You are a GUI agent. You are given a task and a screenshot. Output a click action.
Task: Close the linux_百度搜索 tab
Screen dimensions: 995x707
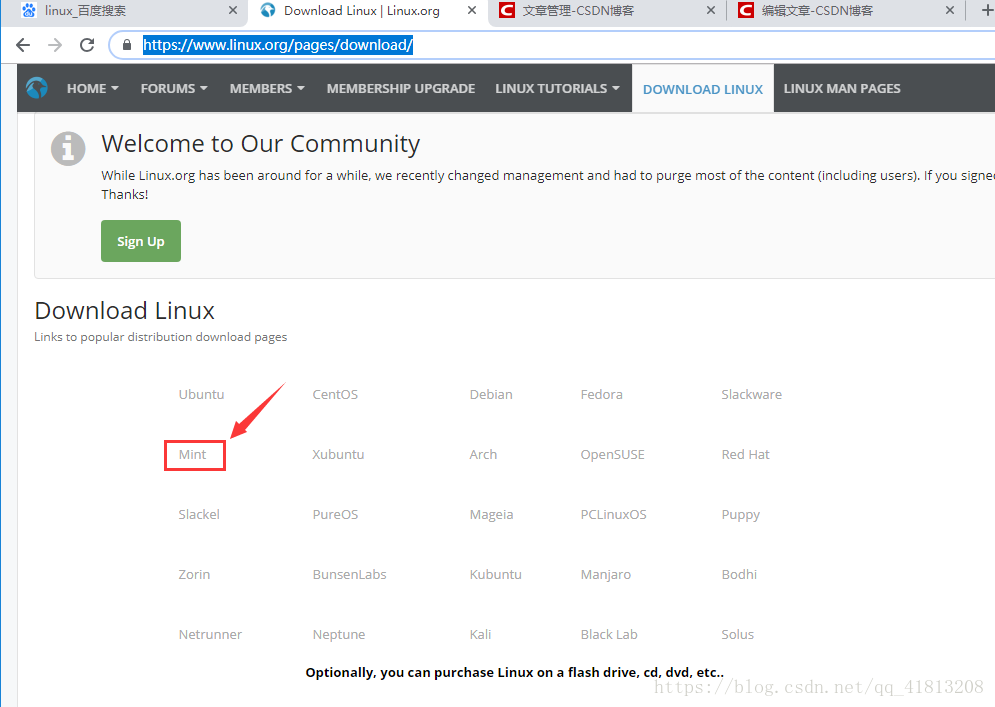(x=233, y=10)
